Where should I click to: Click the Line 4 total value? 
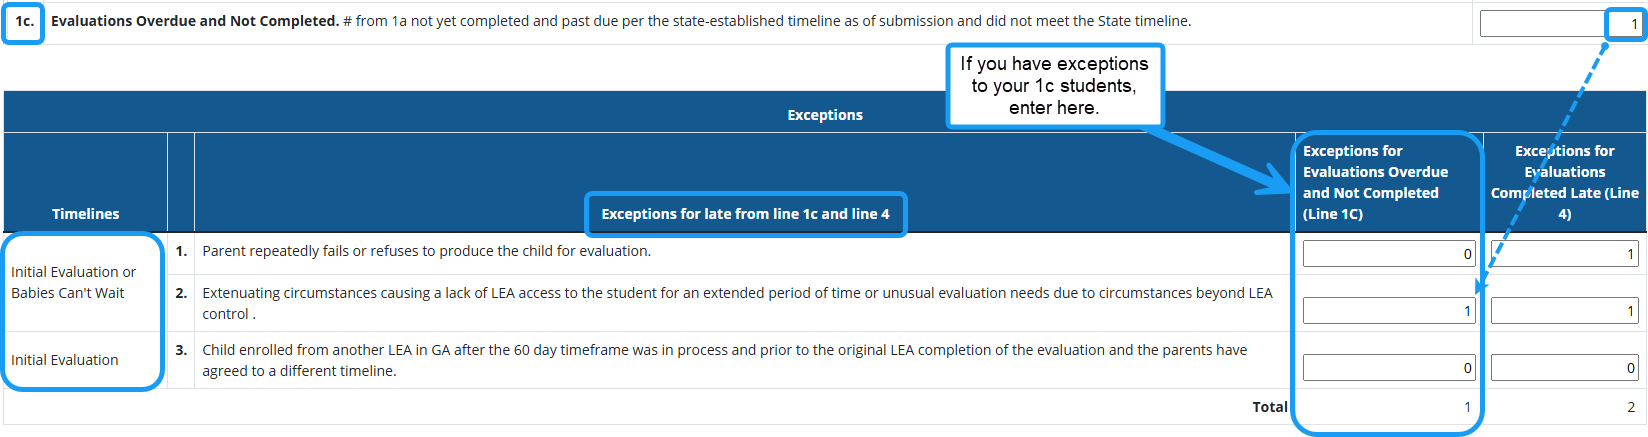pos(1630,407)
